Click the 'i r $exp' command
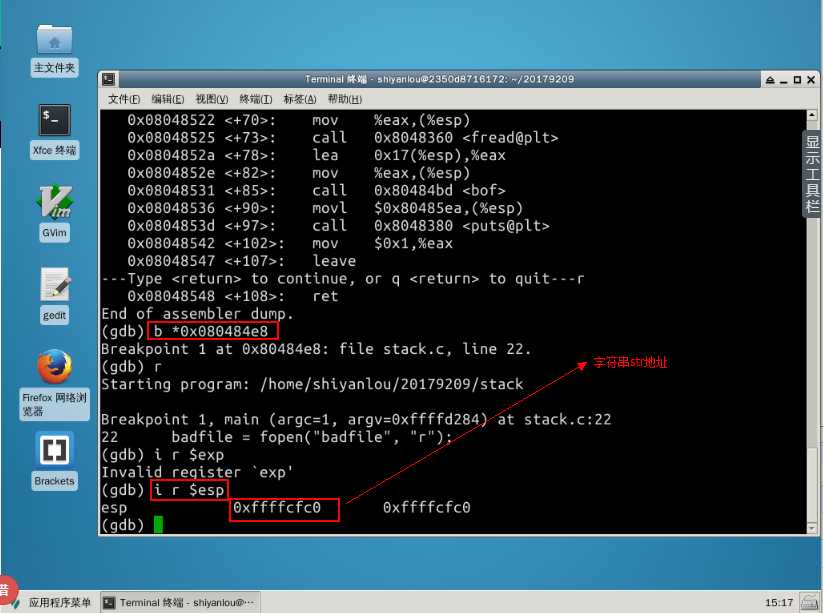This screenshot has height=613, width=823. click(x=189, y=455)
